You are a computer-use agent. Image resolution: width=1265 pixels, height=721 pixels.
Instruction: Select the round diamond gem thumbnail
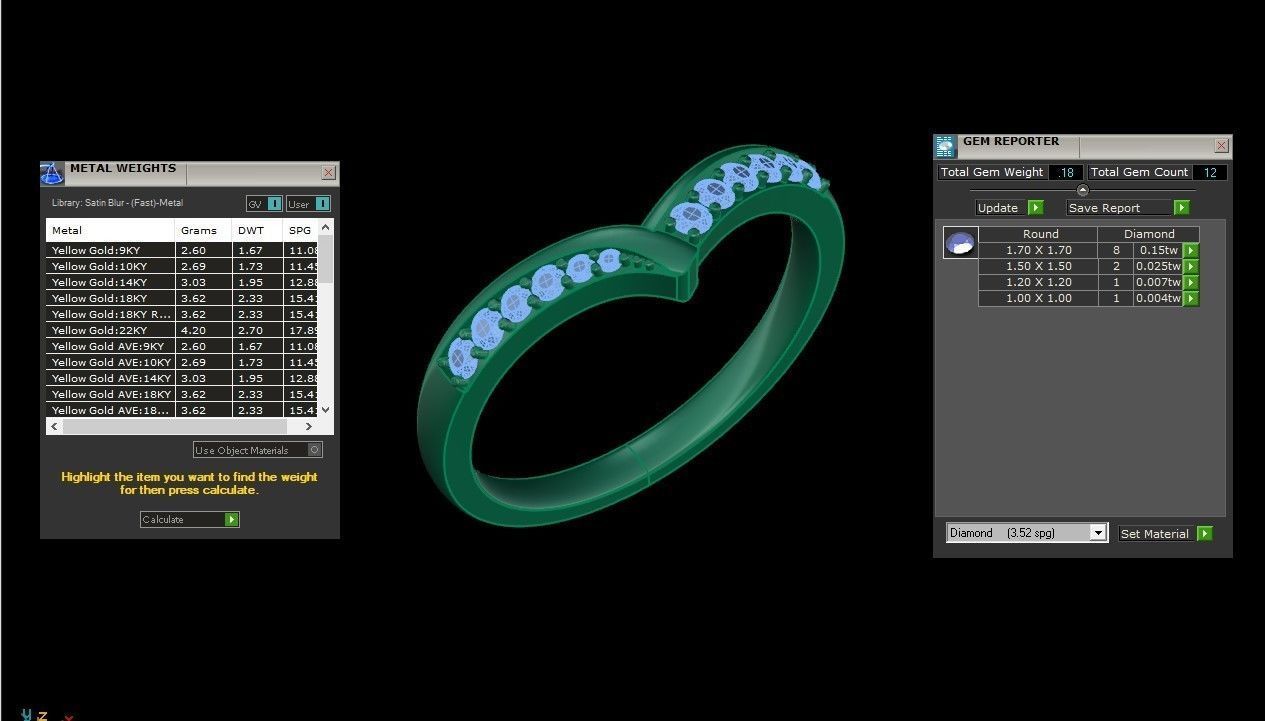click(960, 242)
